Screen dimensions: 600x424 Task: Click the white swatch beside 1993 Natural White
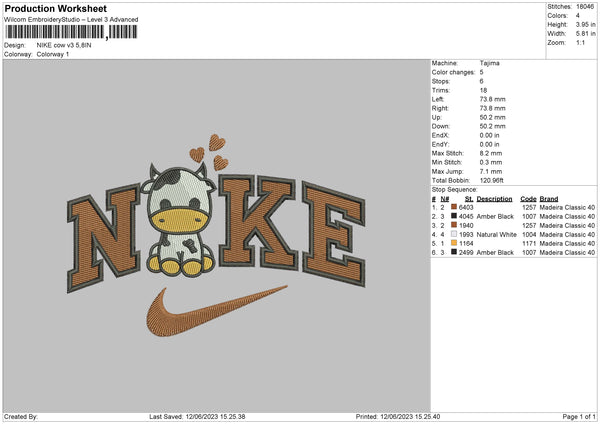point(454,234)
